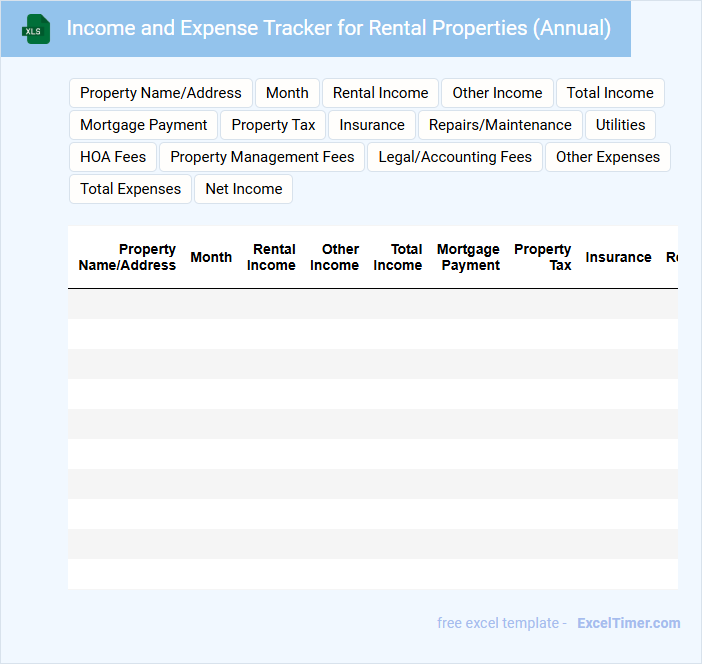Choose the Mortgage Payment tag

click(x=143, y=125)
